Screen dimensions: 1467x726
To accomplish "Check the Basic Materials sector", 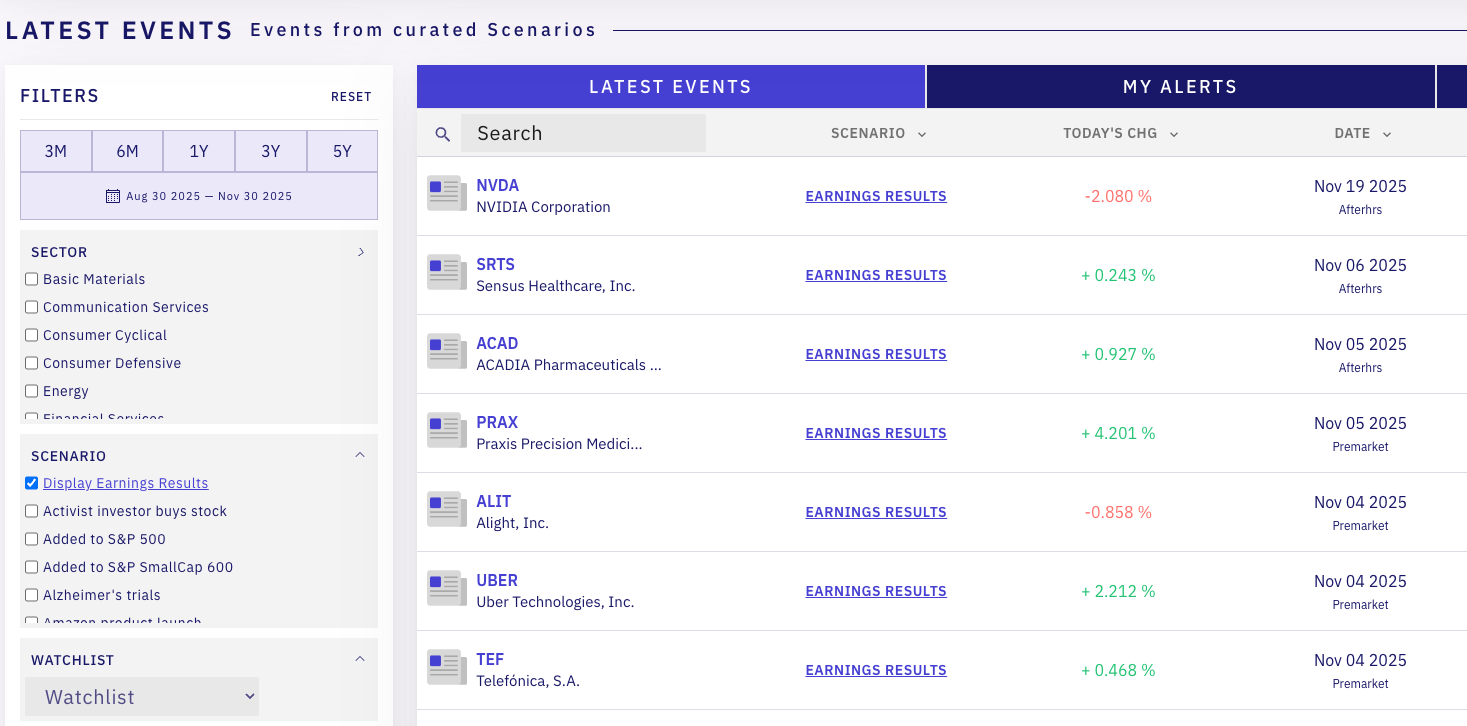I will 32,279.
